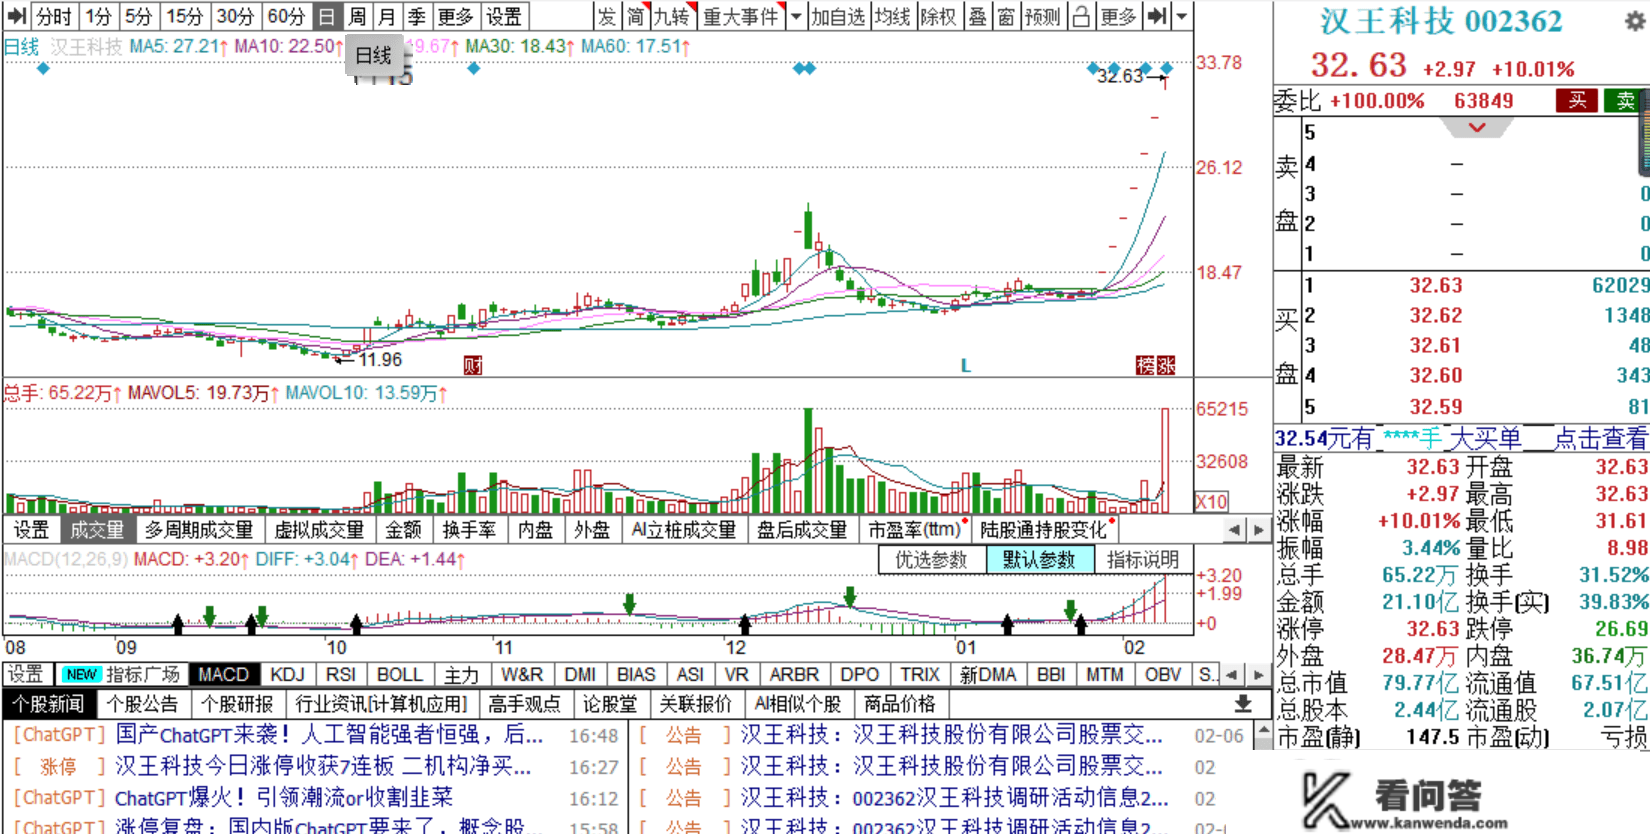This screenshot has width=1650, height=834.
Task: Expand the dropdown arrow next to 重大事件
Action: click(x=796, y=16)
